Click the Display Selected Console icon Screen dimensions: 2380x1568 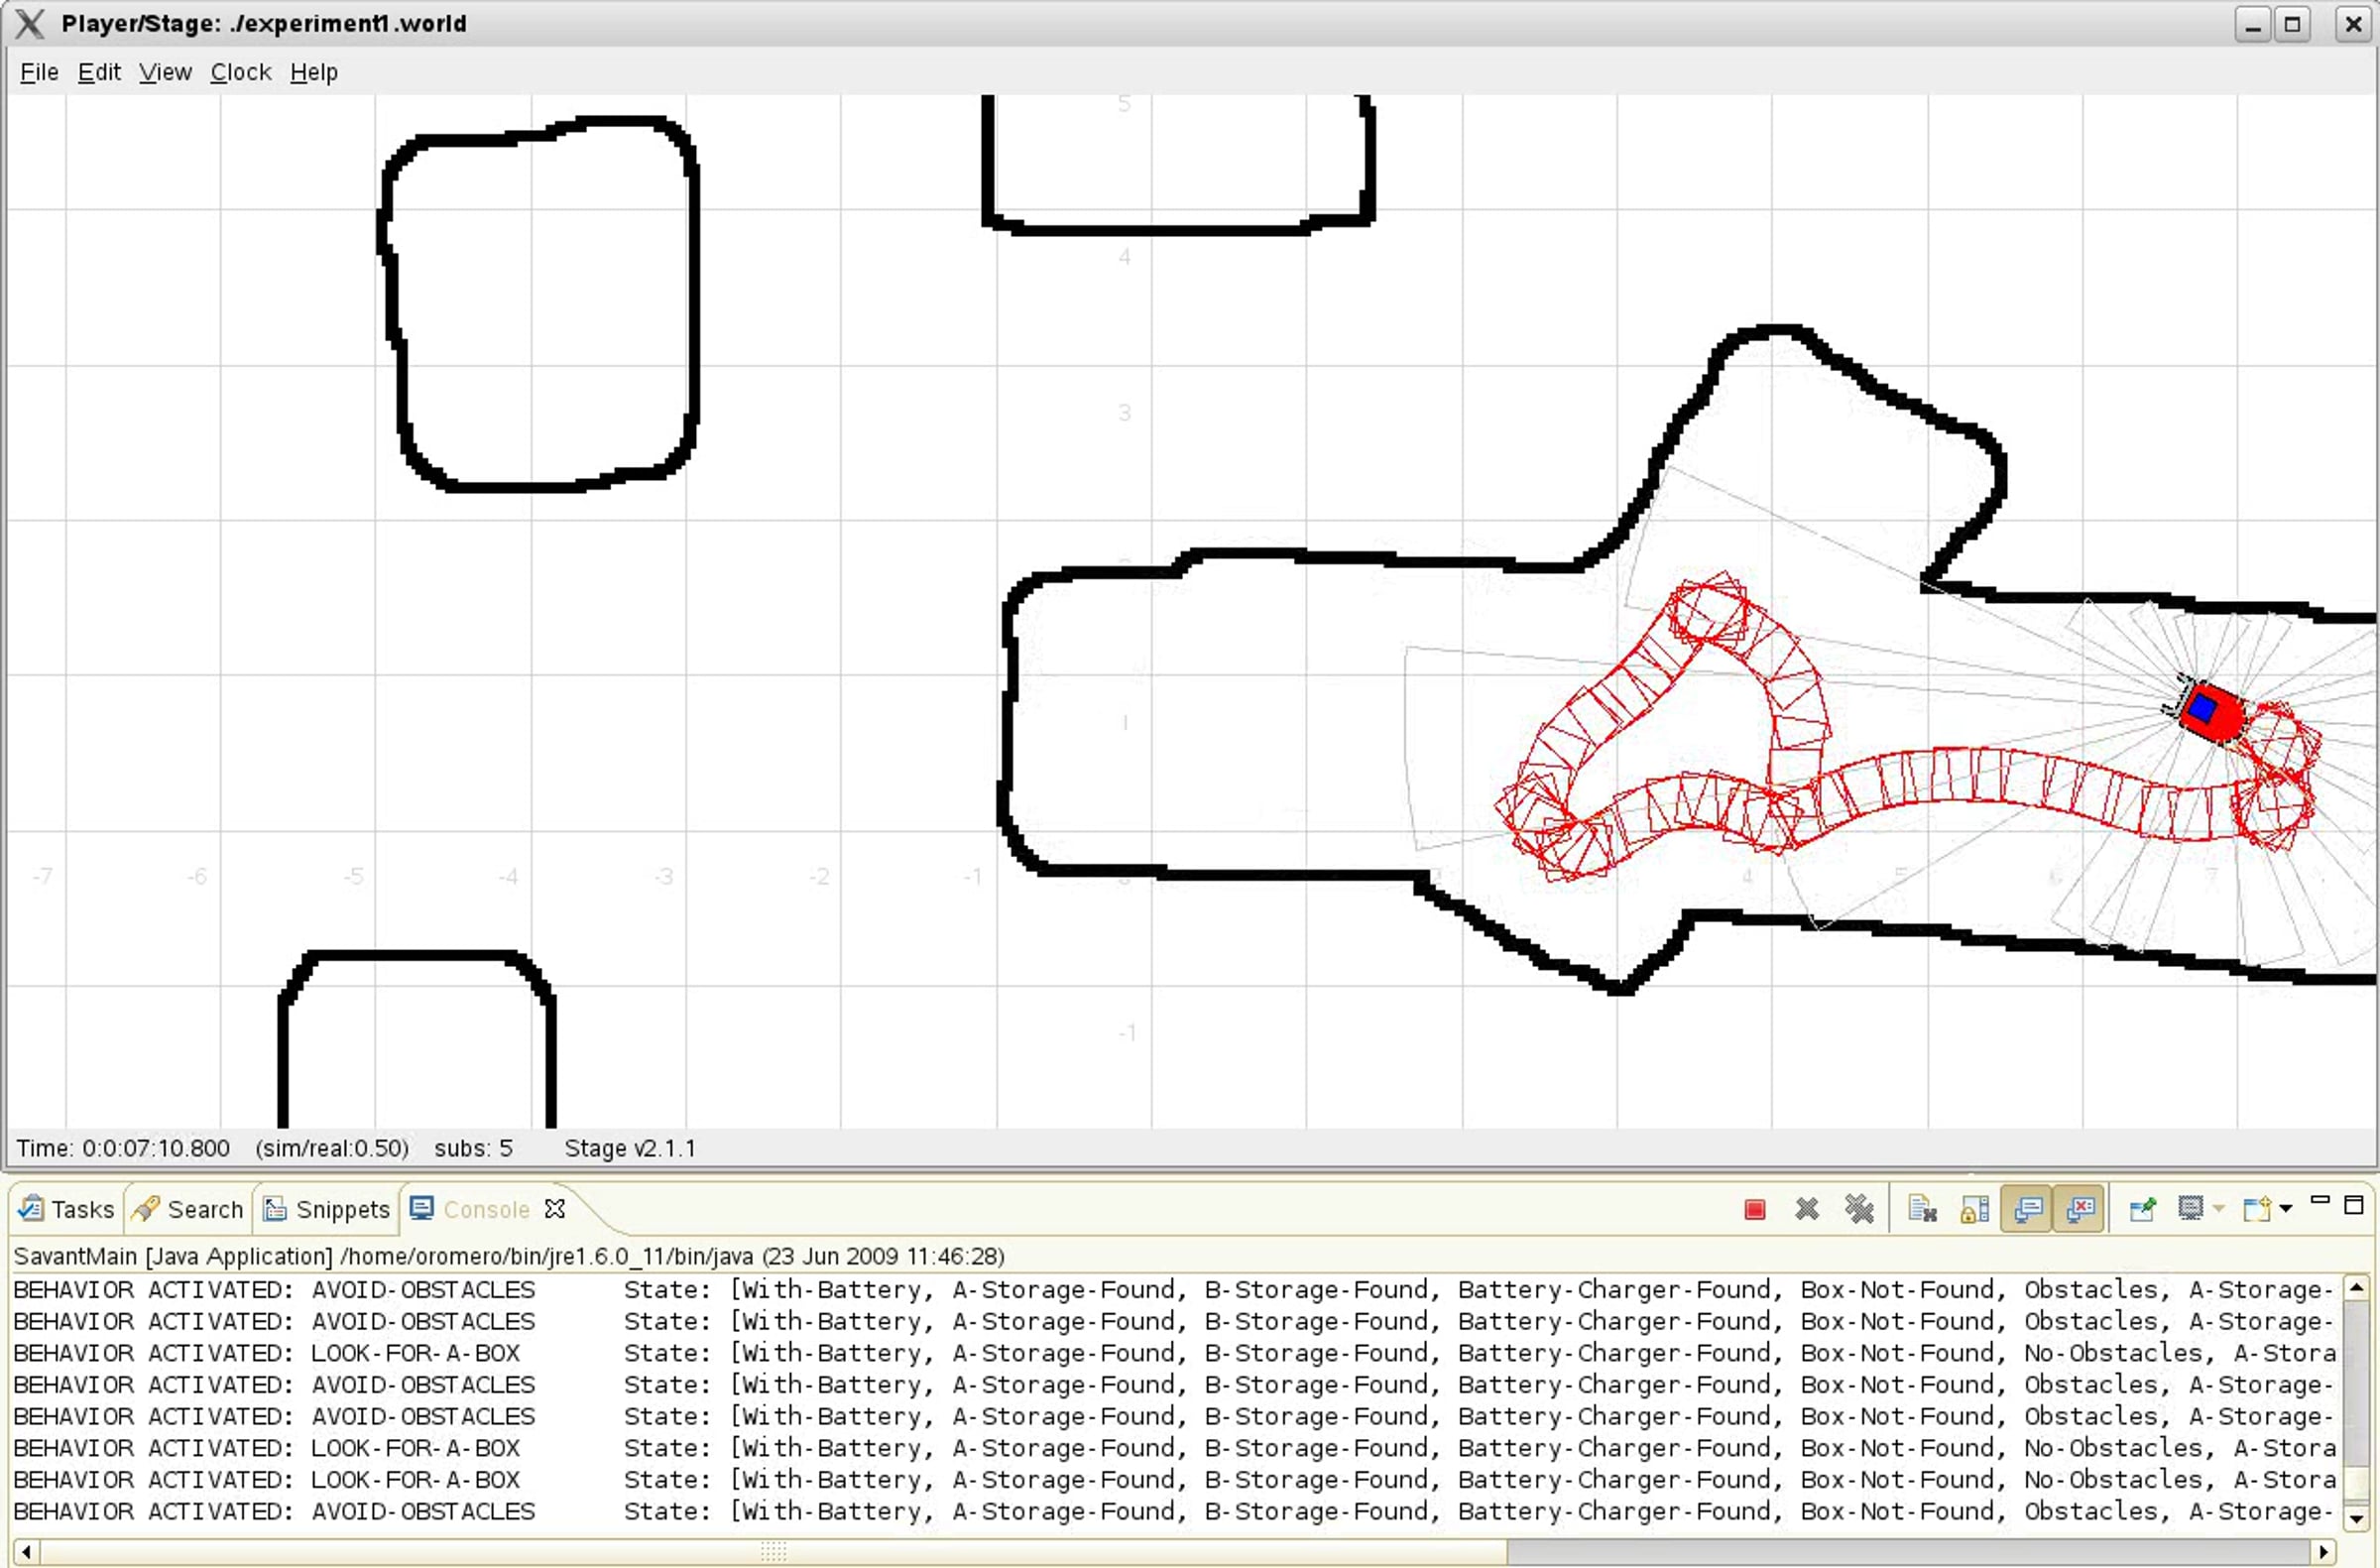[x=2190, y=1210]
